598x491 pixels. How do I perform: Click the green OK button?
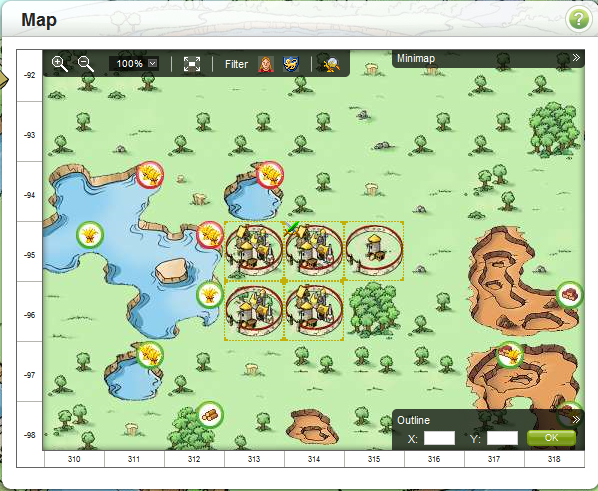click(551, 438)
